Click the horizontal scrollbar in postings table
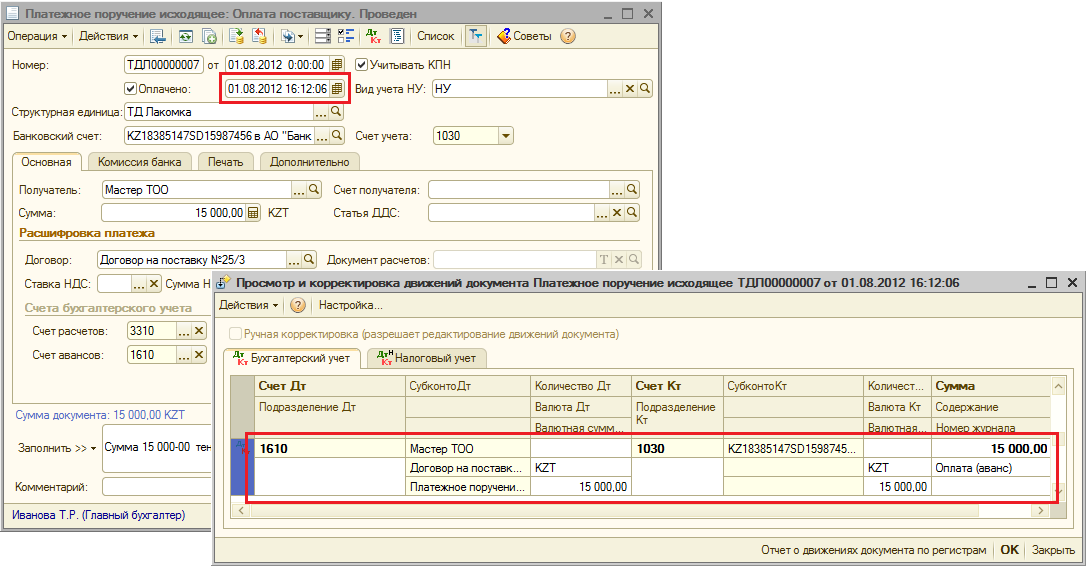The width and height of the screenshot is (1086, 566). tap(640, 511)
